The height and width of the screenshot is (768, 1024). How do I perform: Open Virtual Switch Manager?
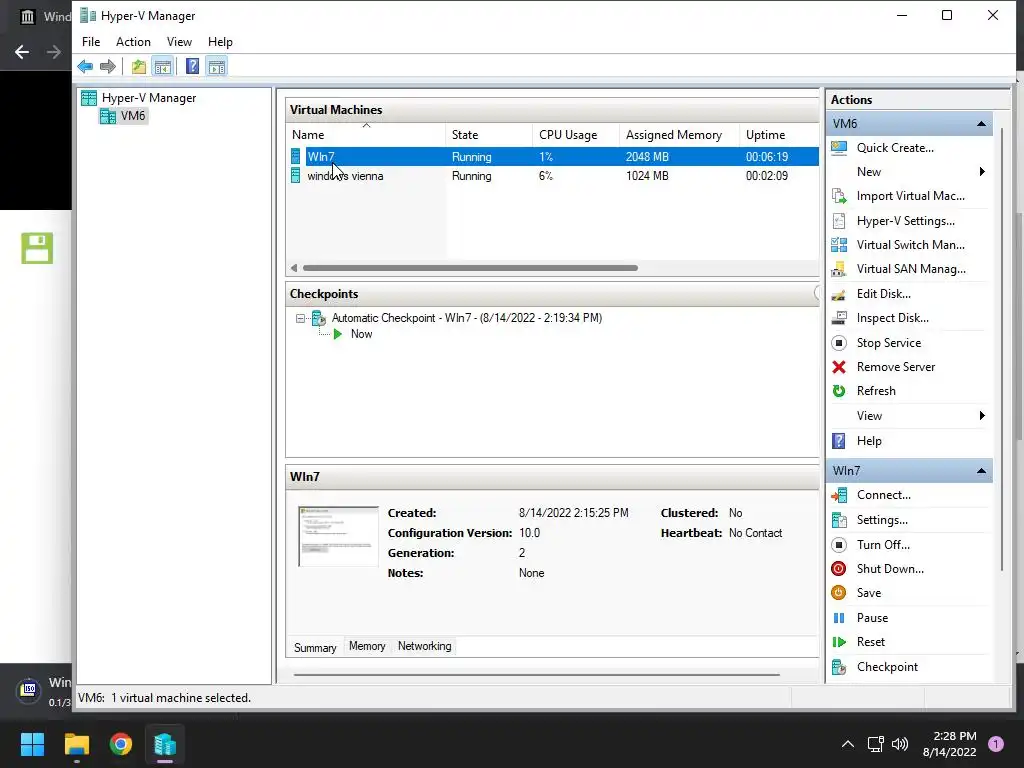(910, 245)
